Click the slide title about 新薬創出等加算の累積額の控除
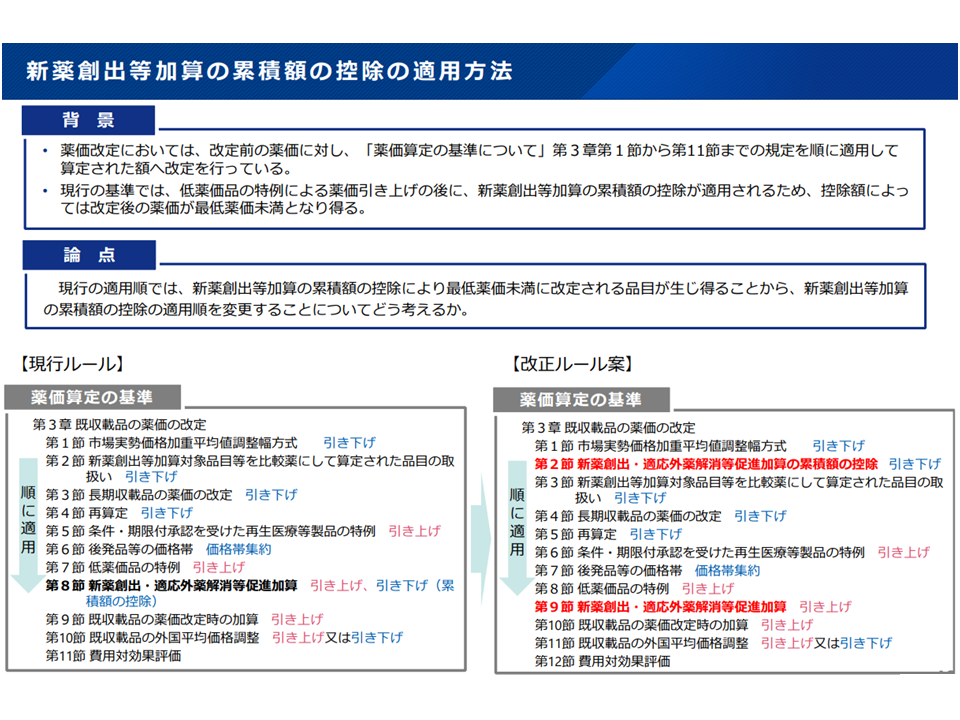Screen dimensions: 960x720 tap(270, 72)
